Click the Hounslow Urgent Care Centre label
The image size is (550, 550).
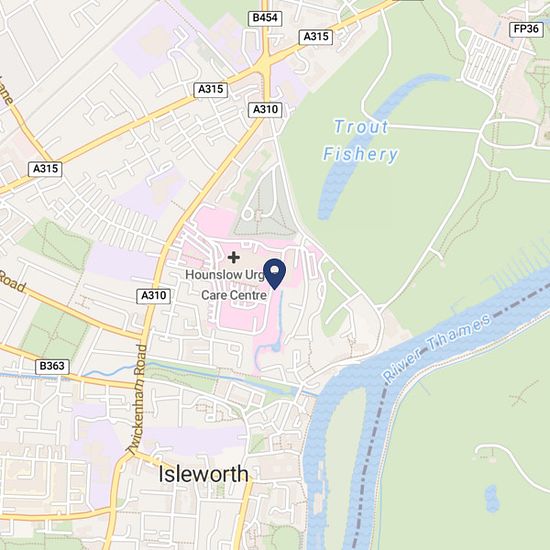point(227,285)
